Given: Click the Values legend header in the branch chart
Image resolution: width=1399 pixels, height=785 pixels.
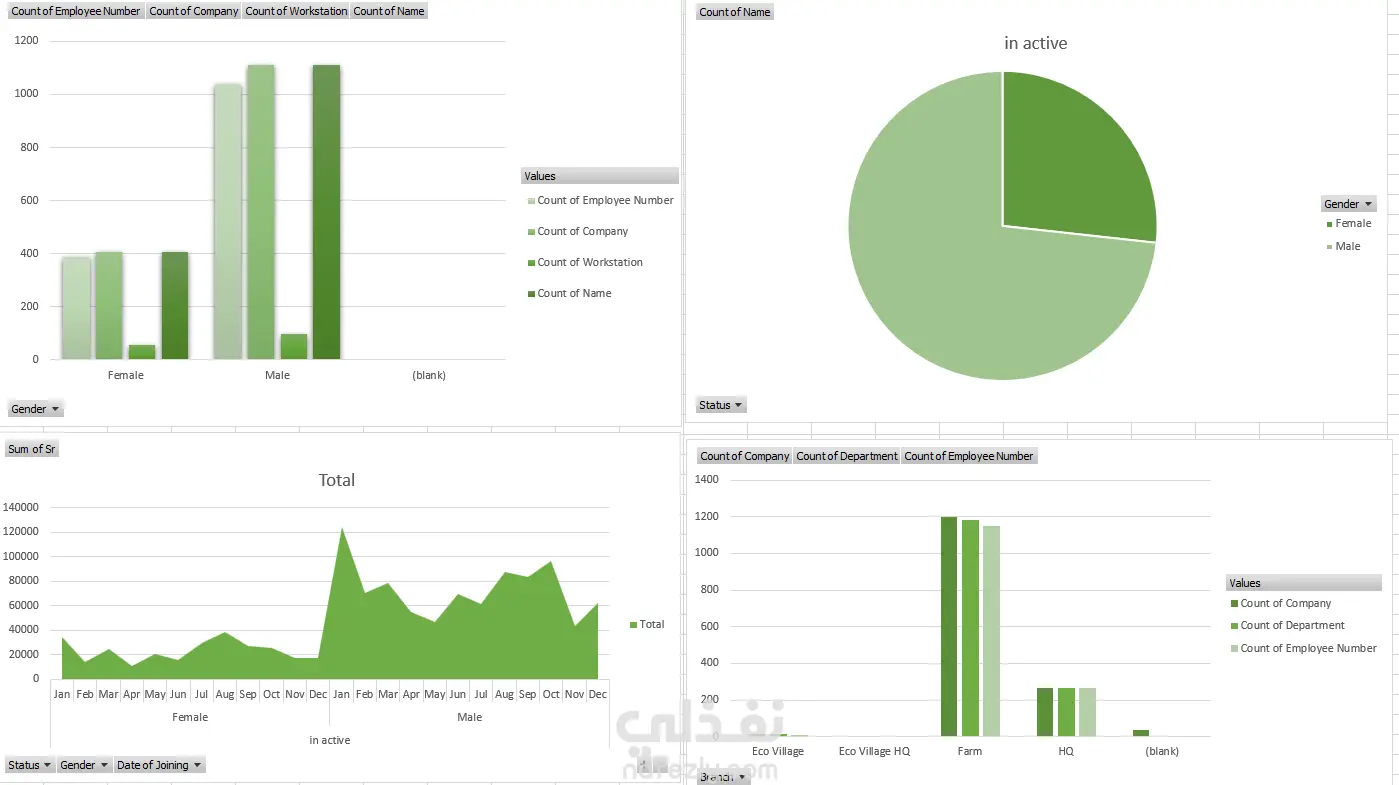Looking at the screenshot, I should pyautogui.click(x=1304, y=583).
